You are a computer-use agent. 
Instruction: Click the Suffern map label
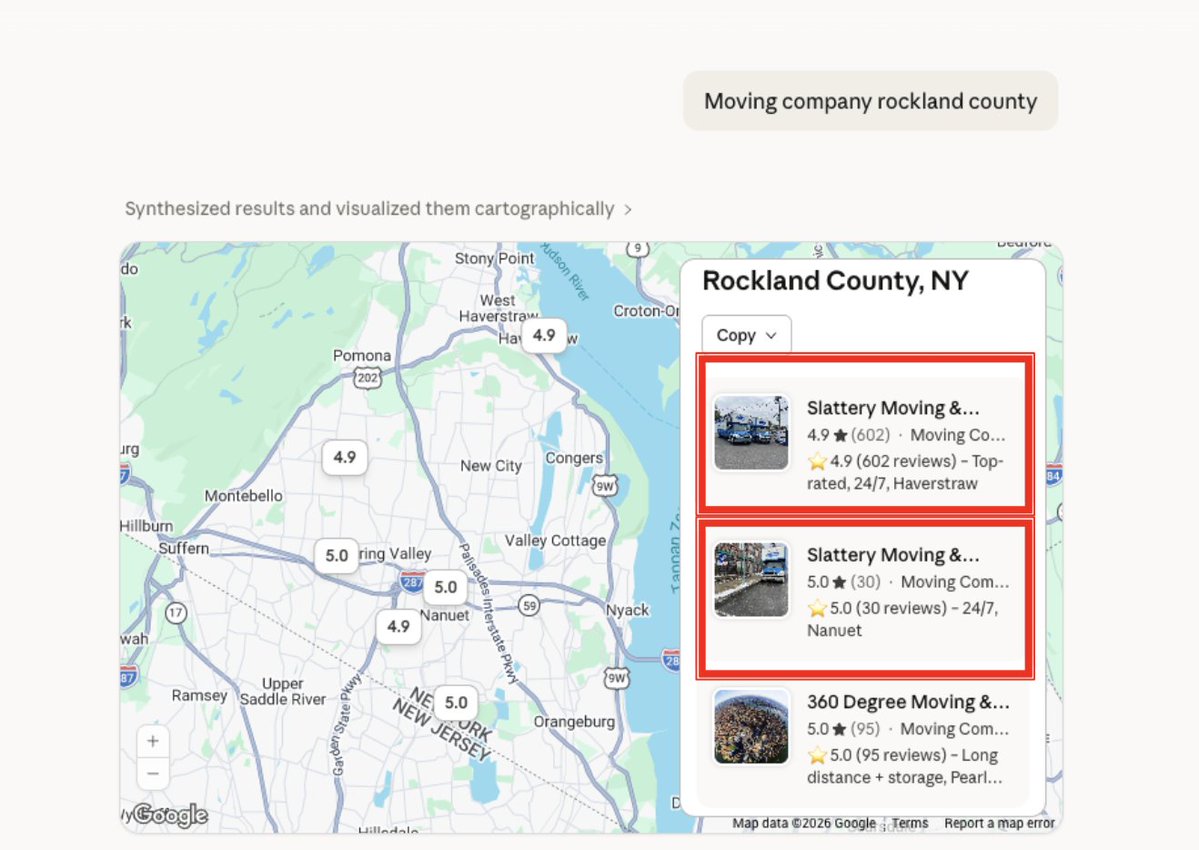click(x=184, y=548)
